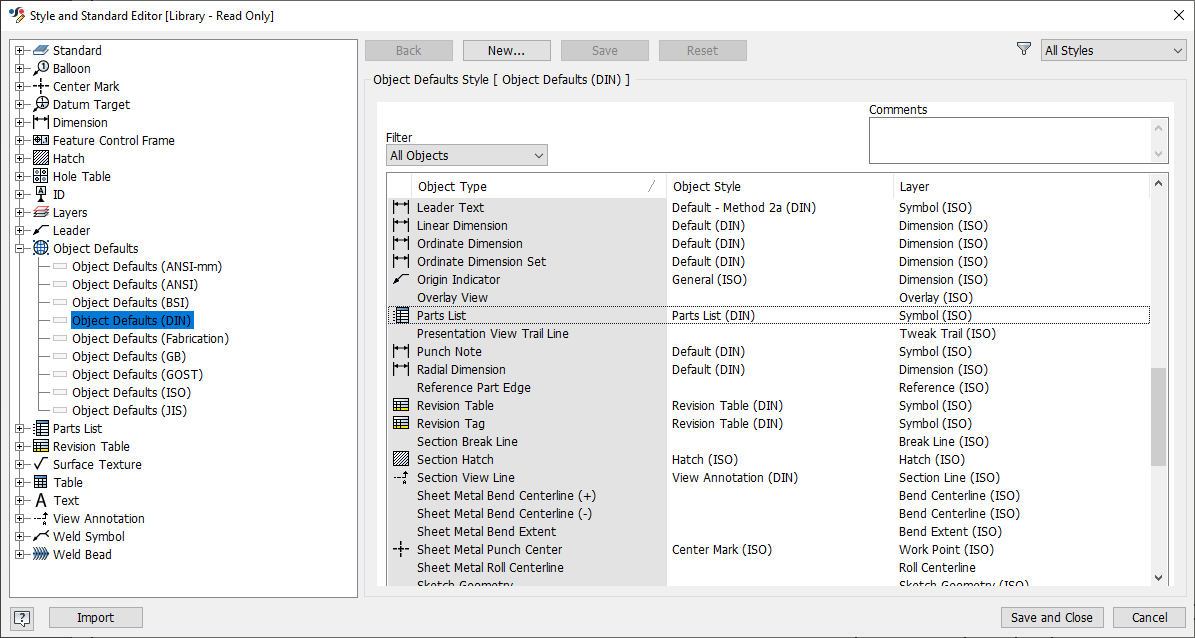The height and width of the screenshot is (638, 1195).
Task: Click the Leader icon in tree
Action: (41, 230)
